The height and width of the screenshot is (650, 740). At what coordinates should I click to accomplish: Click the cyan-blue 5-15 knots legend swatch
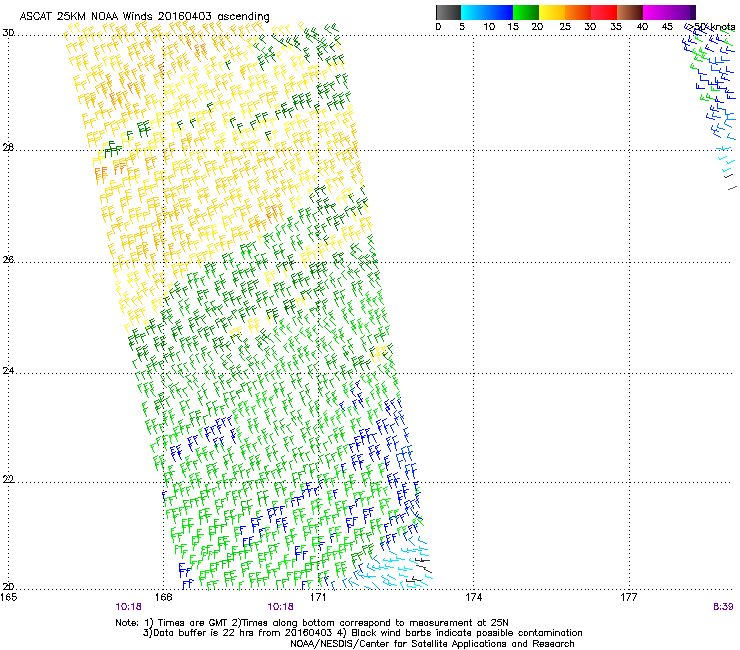[487, 12]
